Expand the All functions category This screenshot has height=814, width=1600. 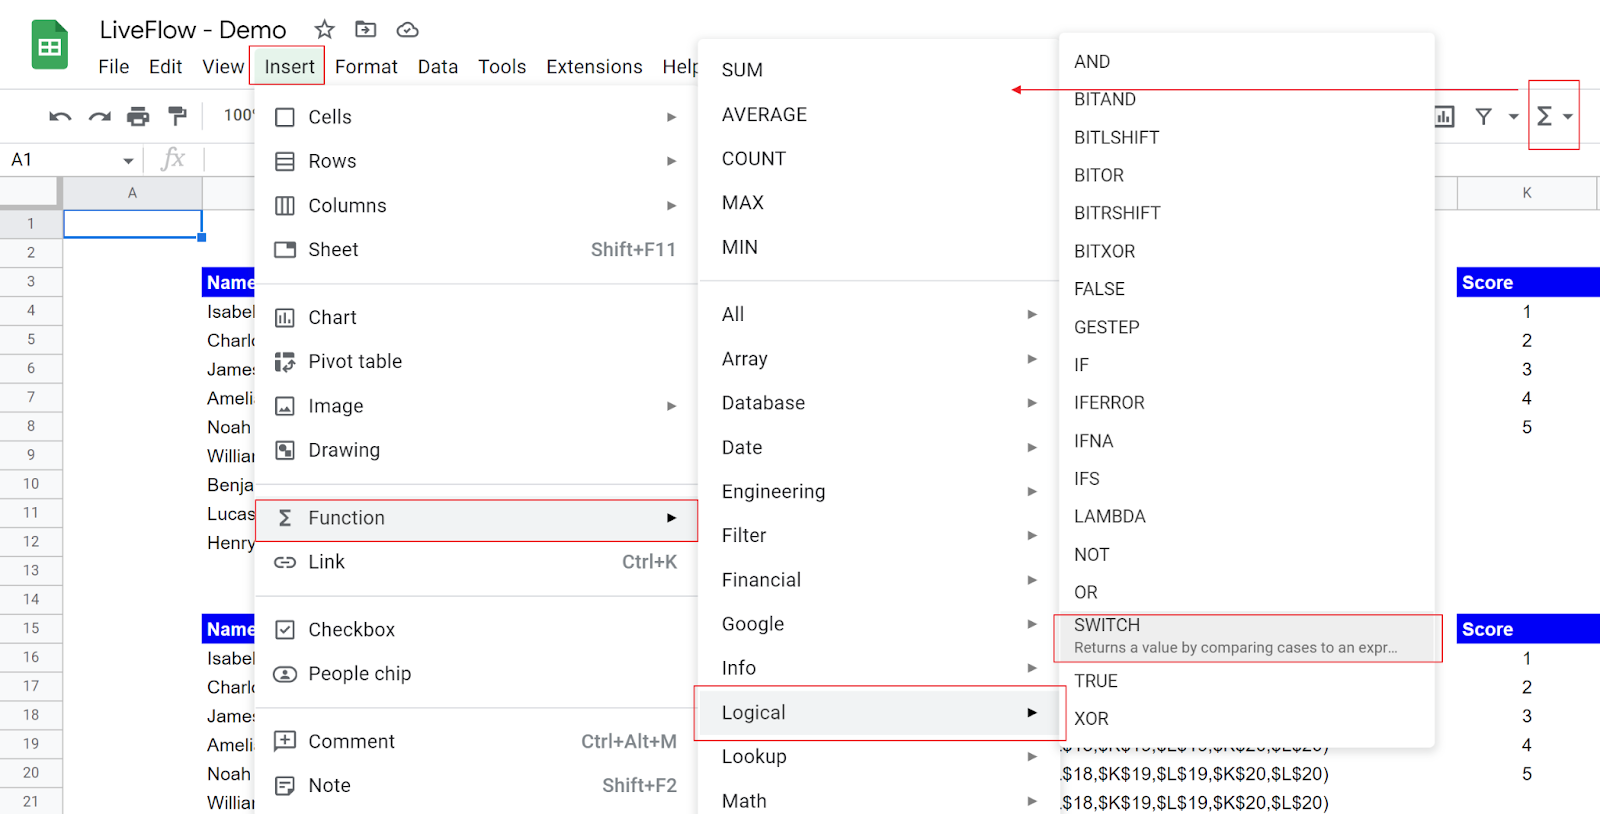pos(878,314)
